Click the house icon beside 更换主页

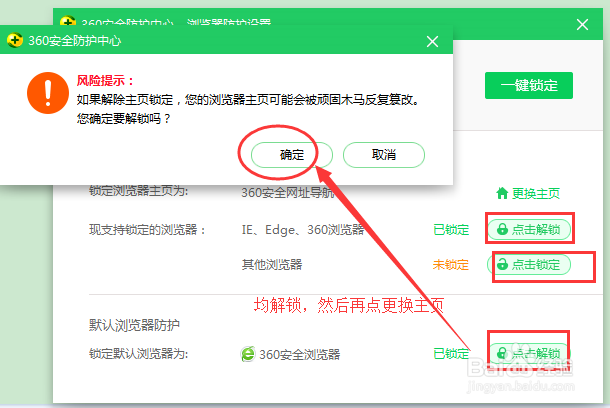502,193
